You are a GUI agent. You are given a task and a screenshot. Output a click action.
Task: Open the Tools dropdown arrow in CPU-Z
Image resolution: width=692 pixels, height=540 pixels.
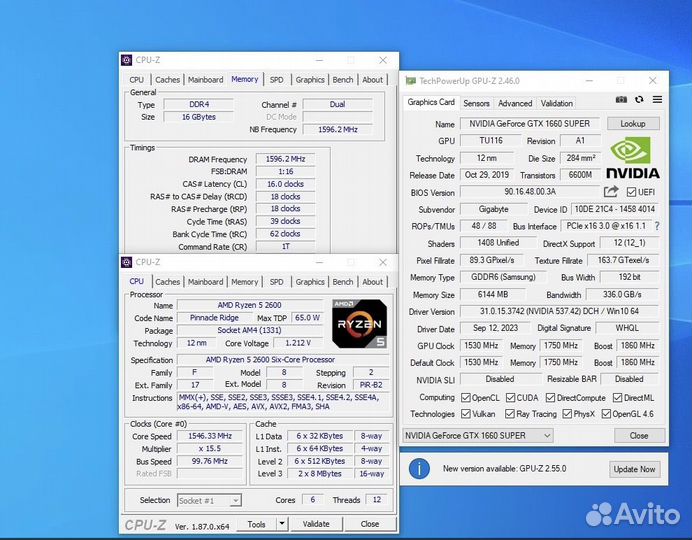point(282,524)
